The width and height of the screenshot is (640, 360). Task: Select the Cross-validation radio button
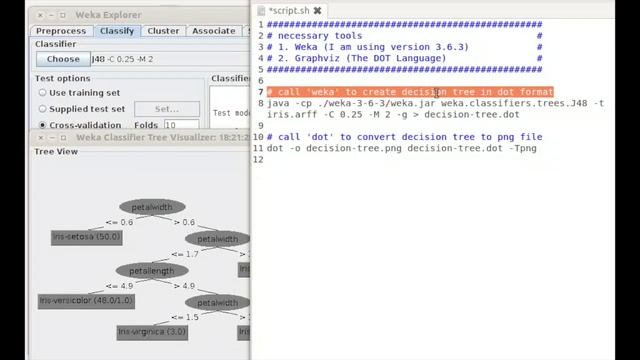pos(42,125)
